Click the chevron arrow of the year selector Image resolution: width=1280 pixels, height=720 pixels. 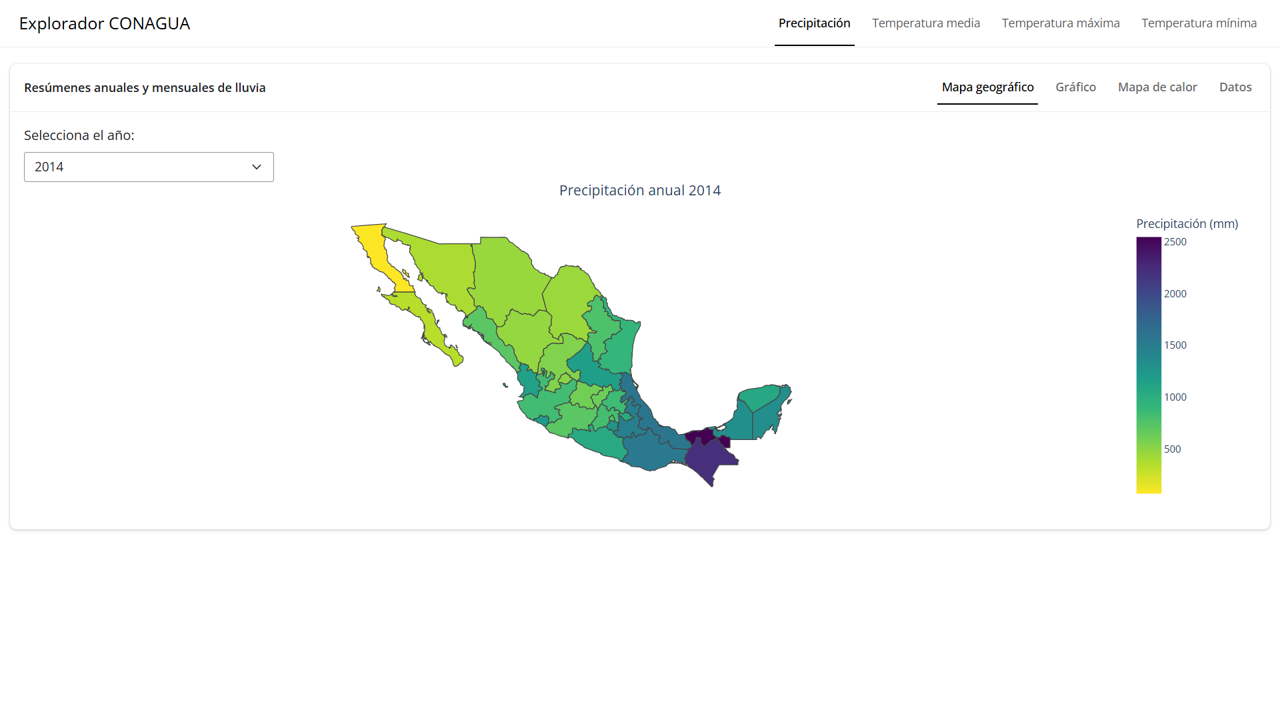(x=256, y=167)
